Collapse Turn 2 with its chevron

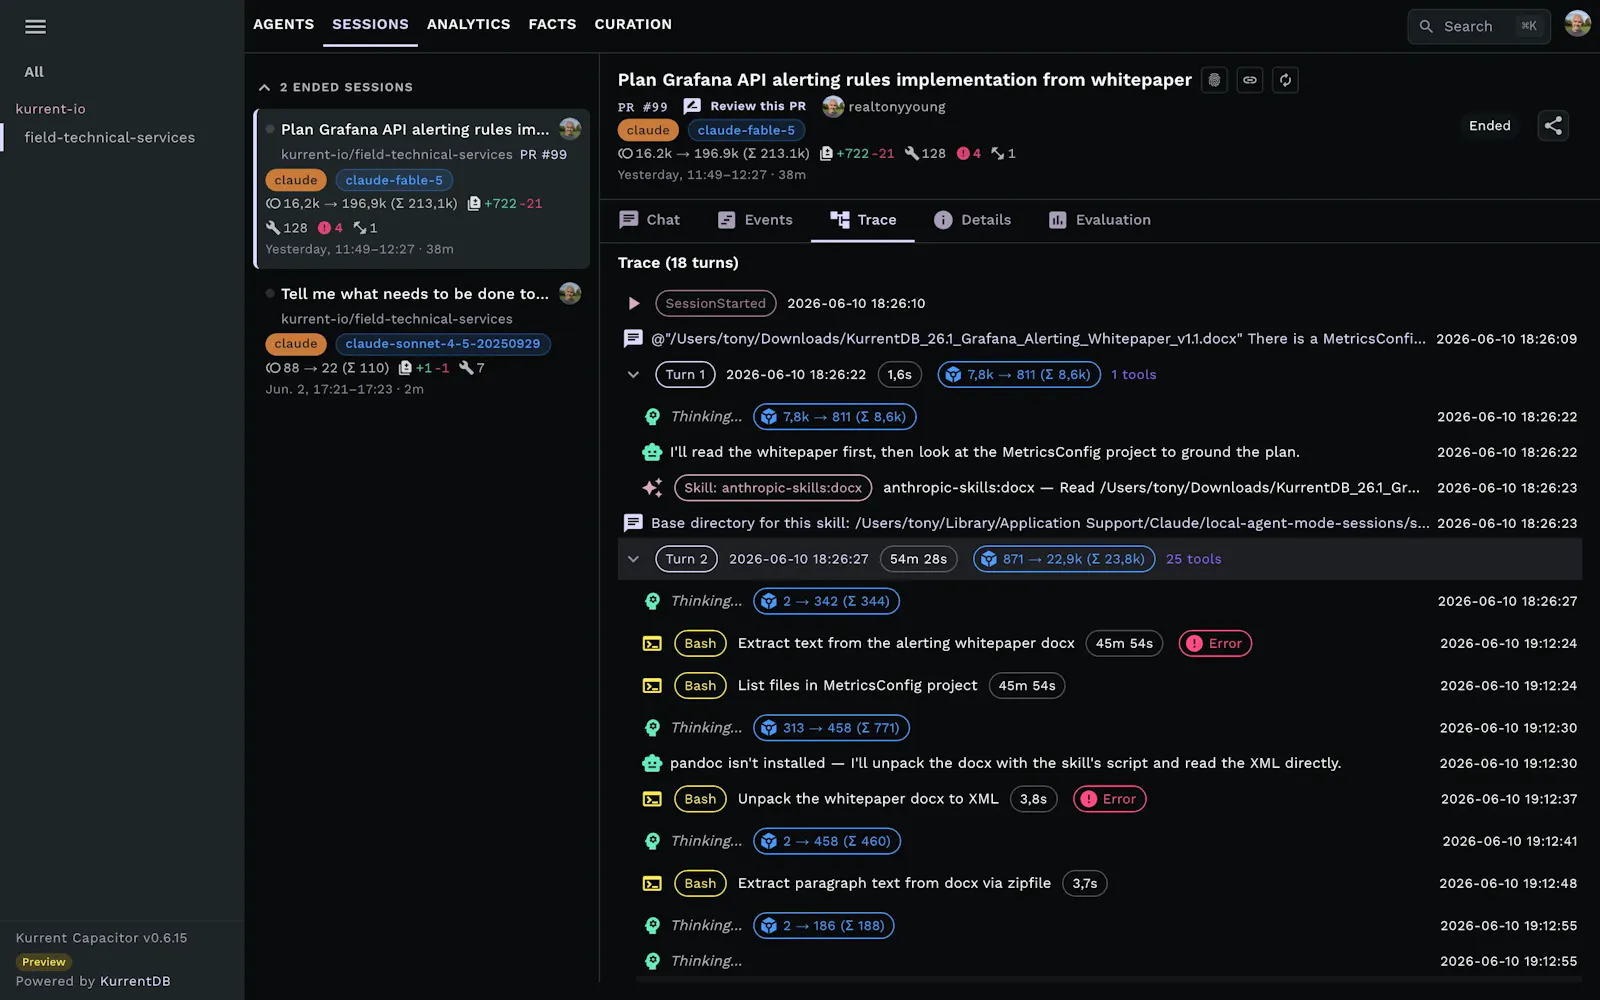click(633, 559)
